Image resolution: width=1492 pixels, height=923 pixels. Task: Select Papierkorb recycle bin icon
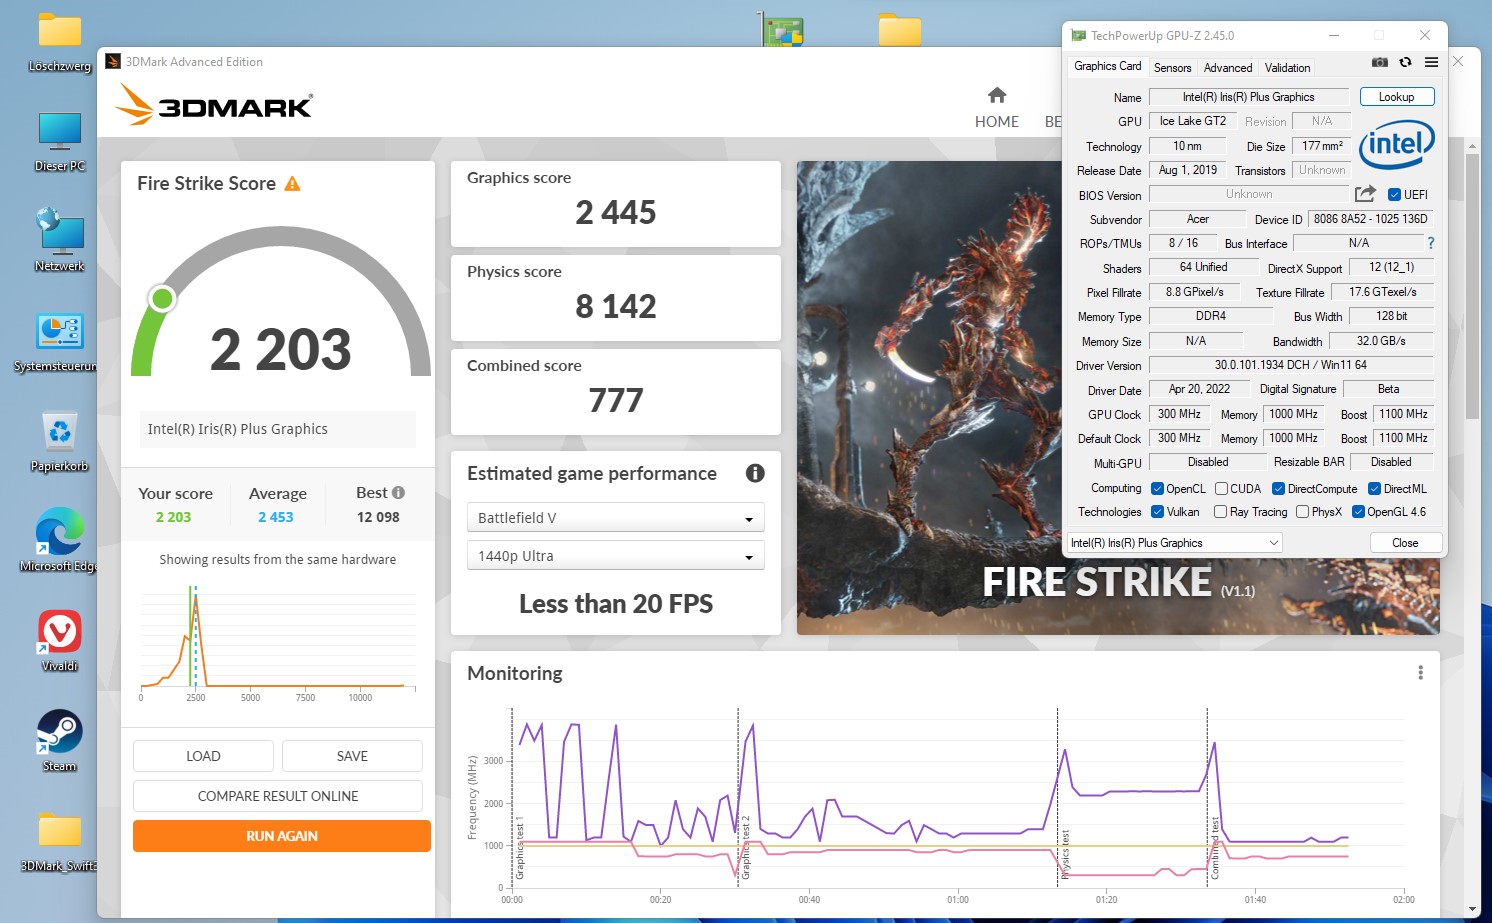coord(60,441)
